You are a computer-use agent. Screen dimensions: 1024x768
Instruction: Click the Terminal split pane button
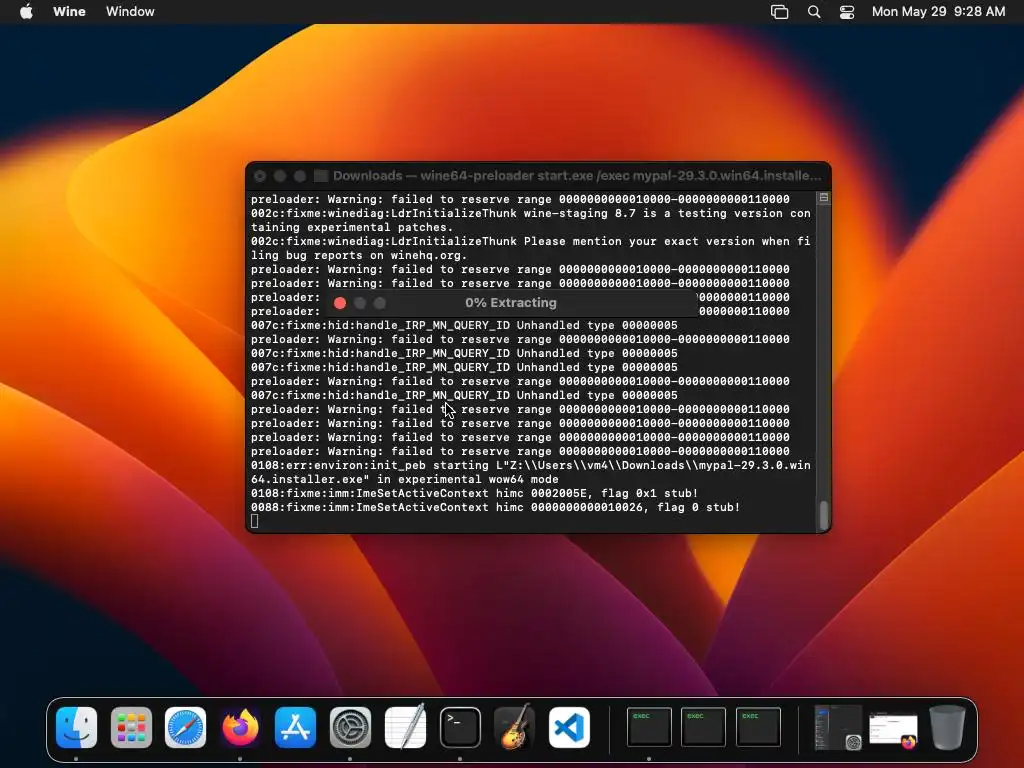(x=824, y=197)
